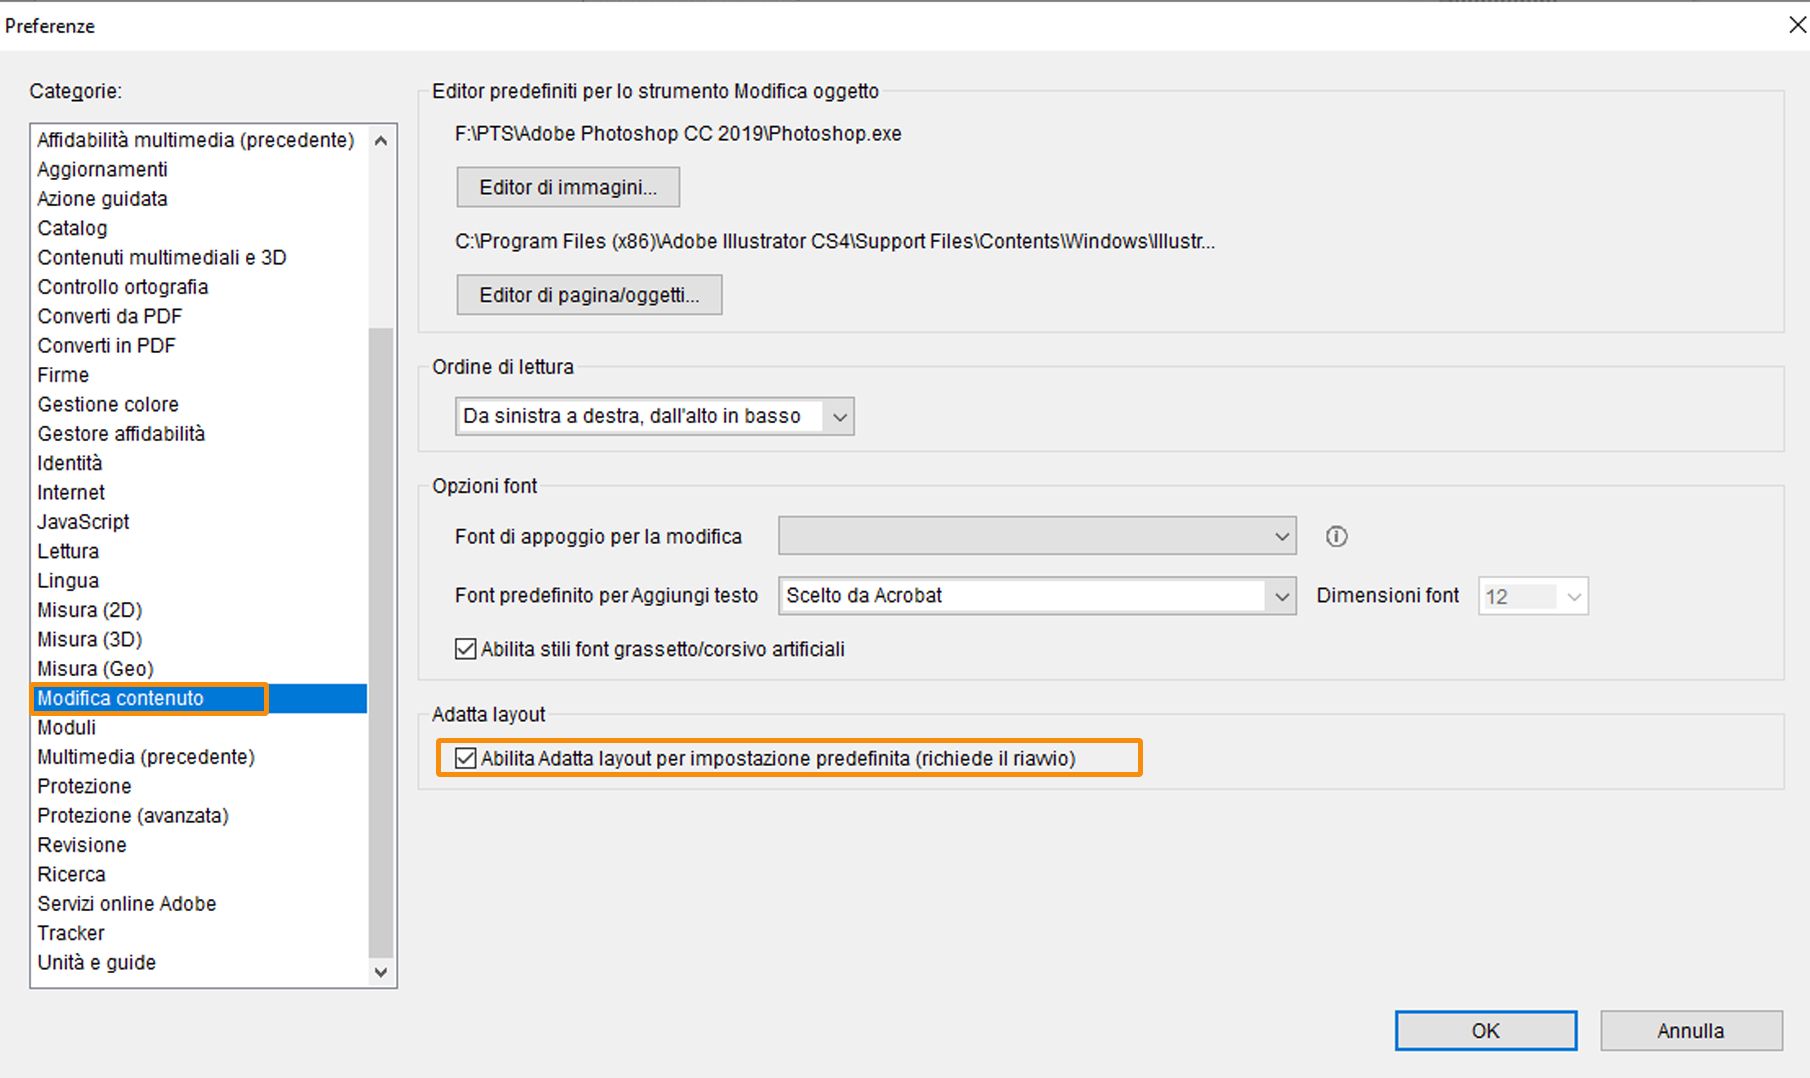Expand Font di appoggio per la modifica dropdown

tap(1037, 536)
